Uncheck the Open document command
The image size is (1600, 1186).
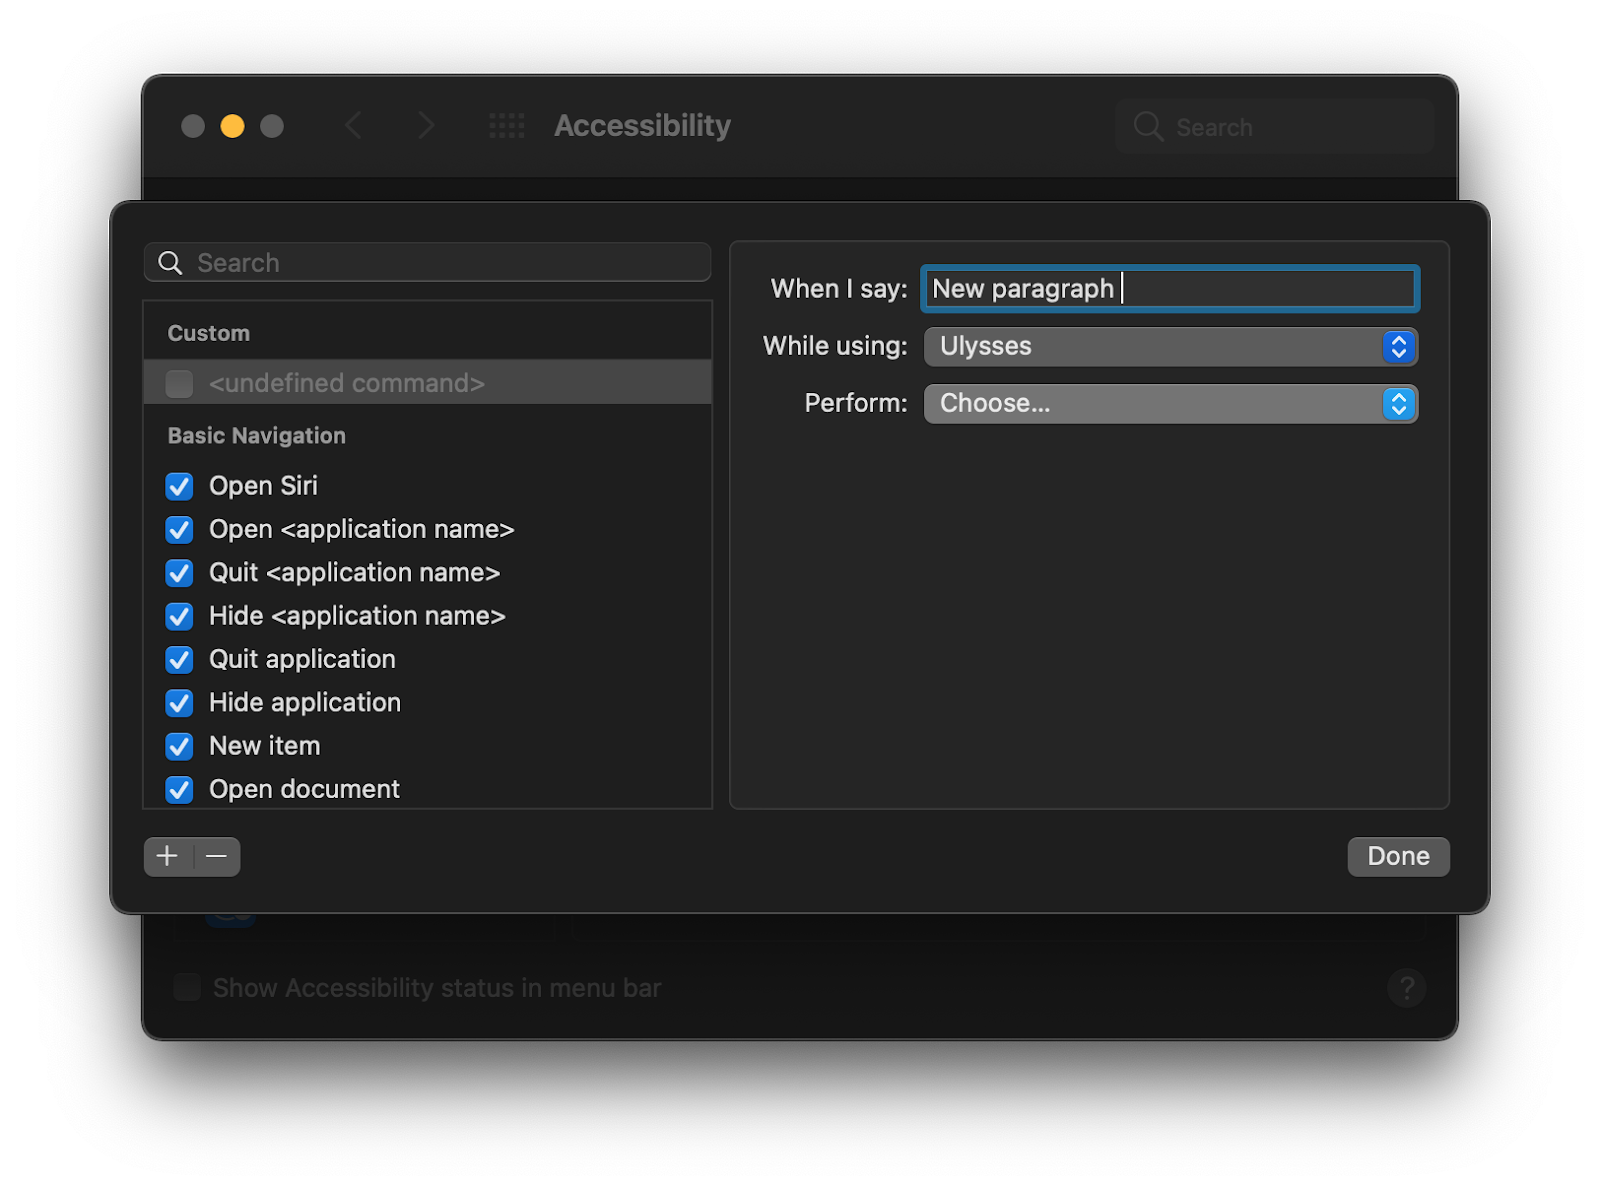(x=180, y=790)
